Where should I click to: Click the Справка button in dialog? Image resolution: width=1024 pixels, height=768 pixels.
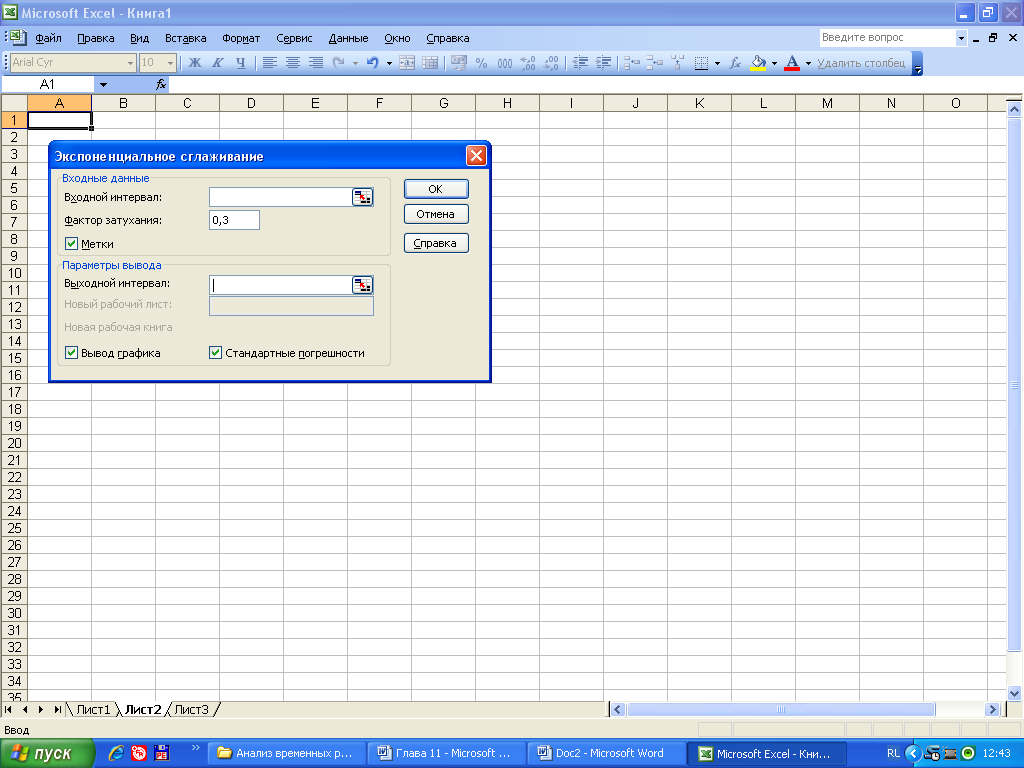[436, 243]
